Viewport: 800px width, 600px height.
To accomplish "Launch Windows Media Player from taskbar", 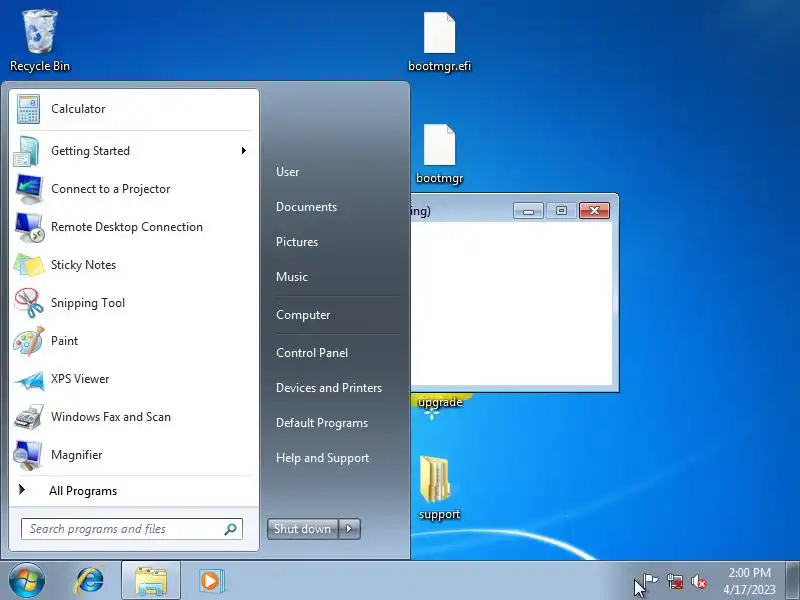I will tap(211, 581).
